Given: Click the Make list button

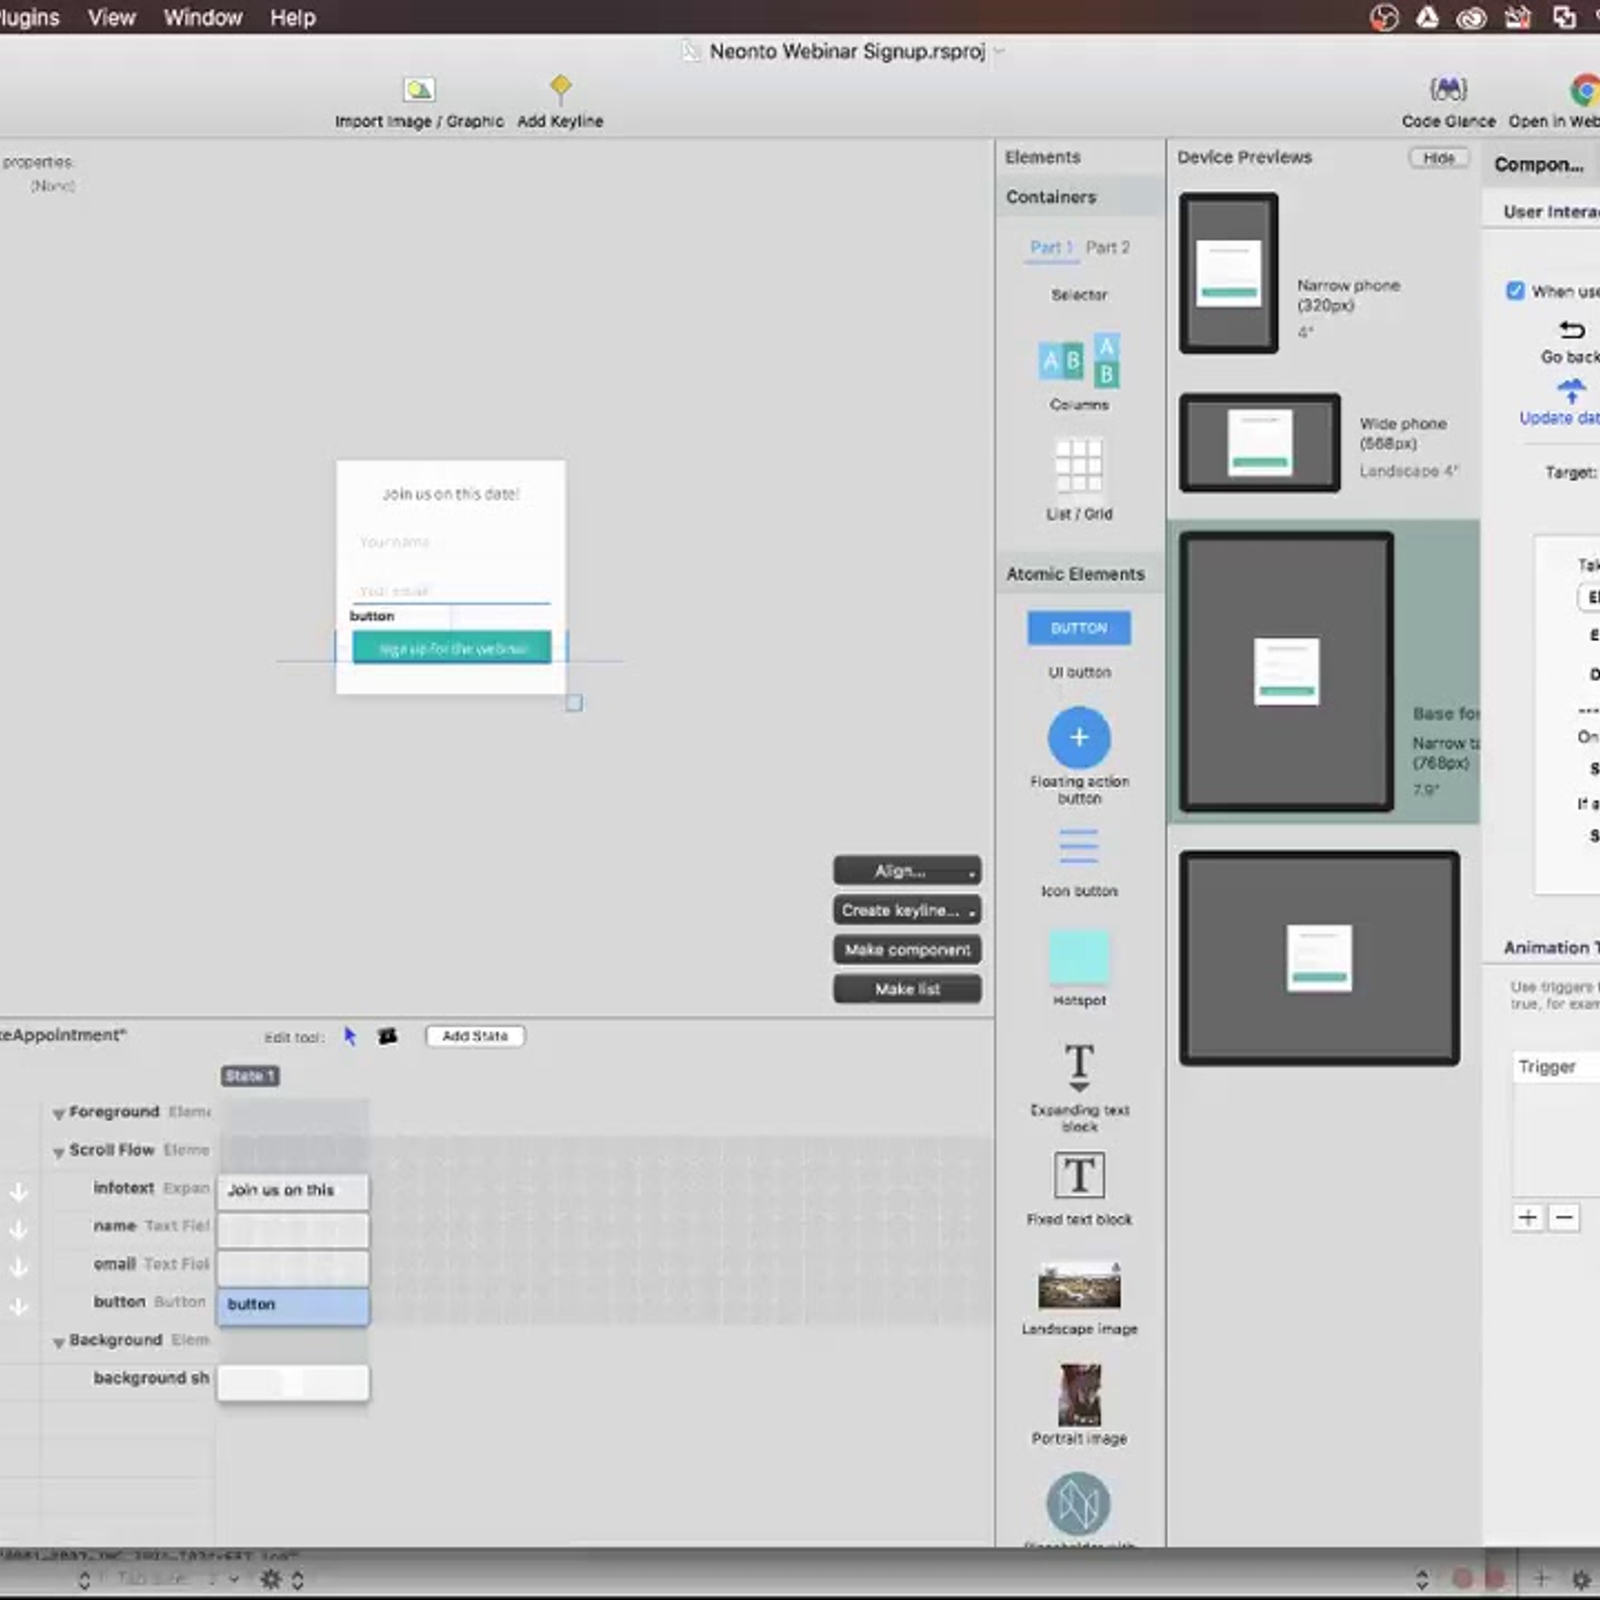Looking at the screenshot, I should (907, 989).
